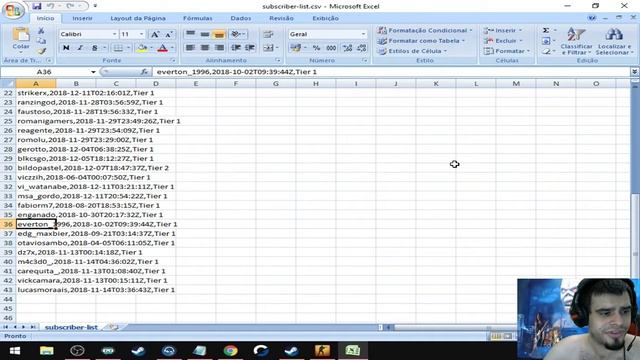Image resolution: width=640 pixels, height=360 pixels.
Task: Open the Windows Start menu
Action: (15, 351)
